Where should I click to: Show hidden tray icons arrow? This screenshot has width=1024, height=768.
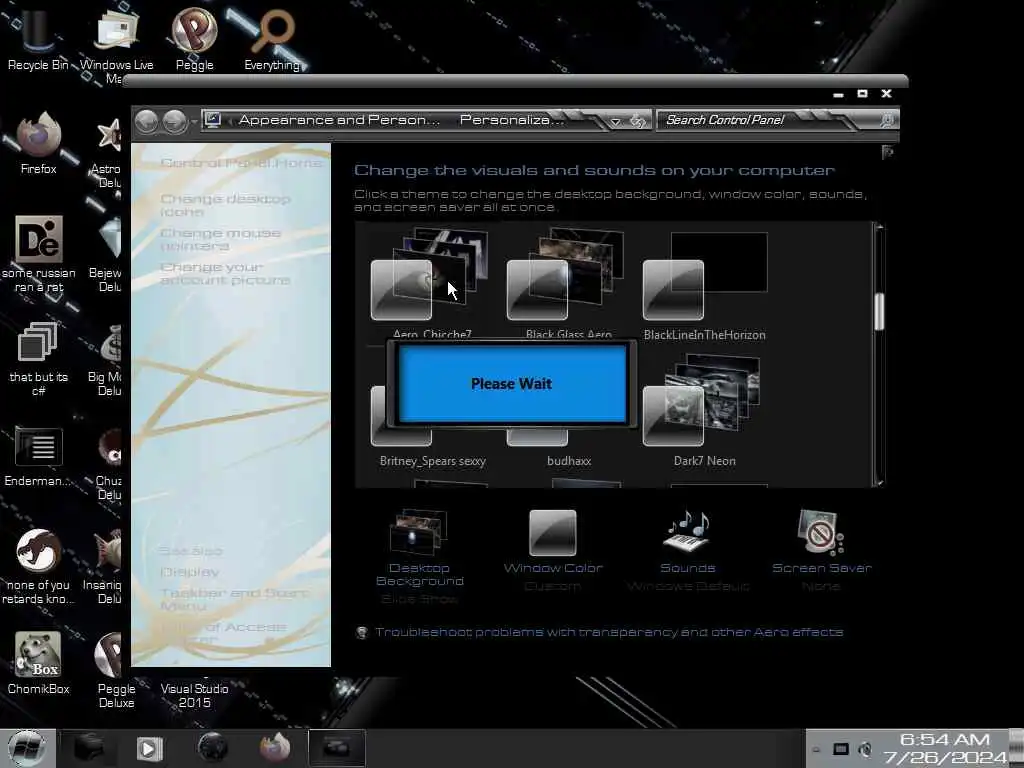click(x=816, y=750)
